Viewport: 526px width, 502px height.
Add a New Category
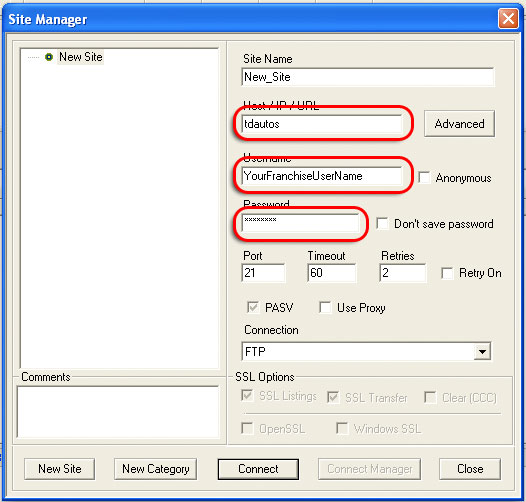click(156, 469)
